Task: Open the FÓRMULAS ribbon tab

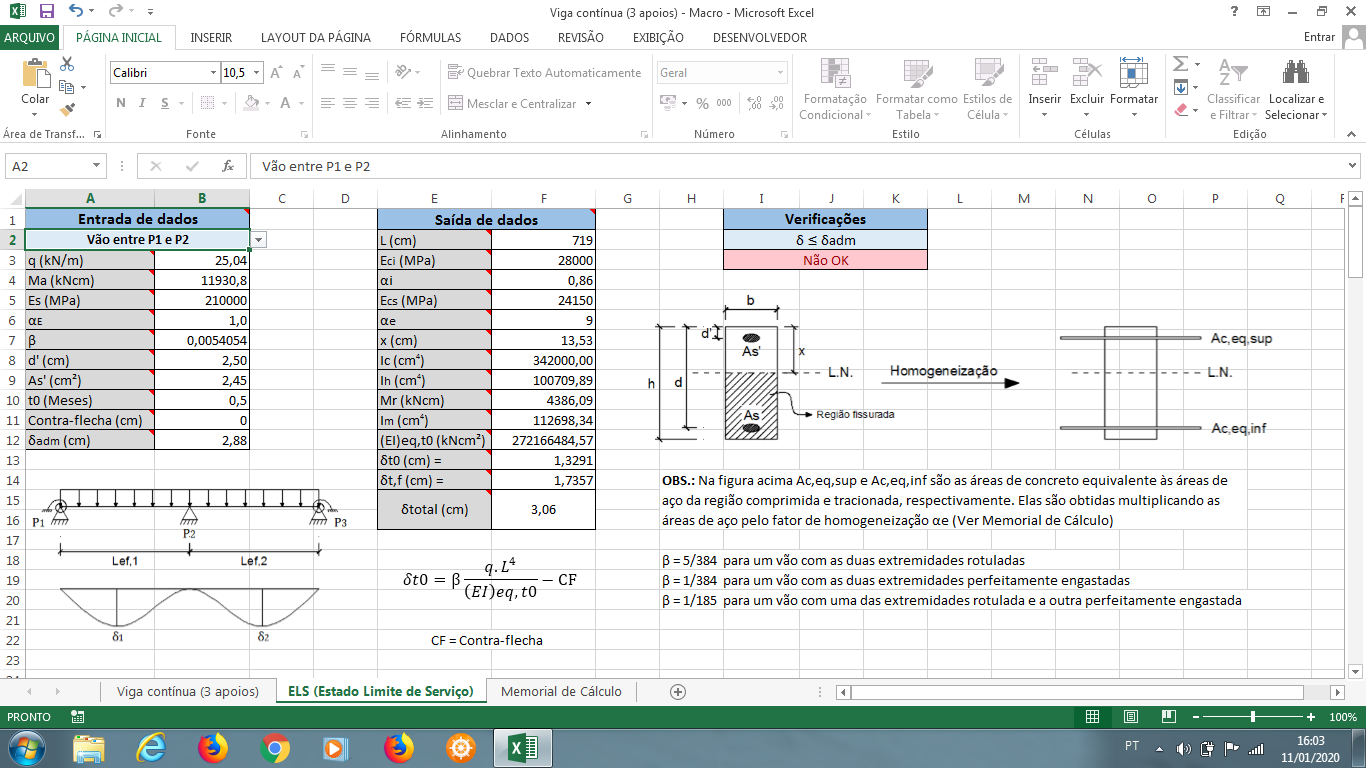Action: tap(430, 38)
